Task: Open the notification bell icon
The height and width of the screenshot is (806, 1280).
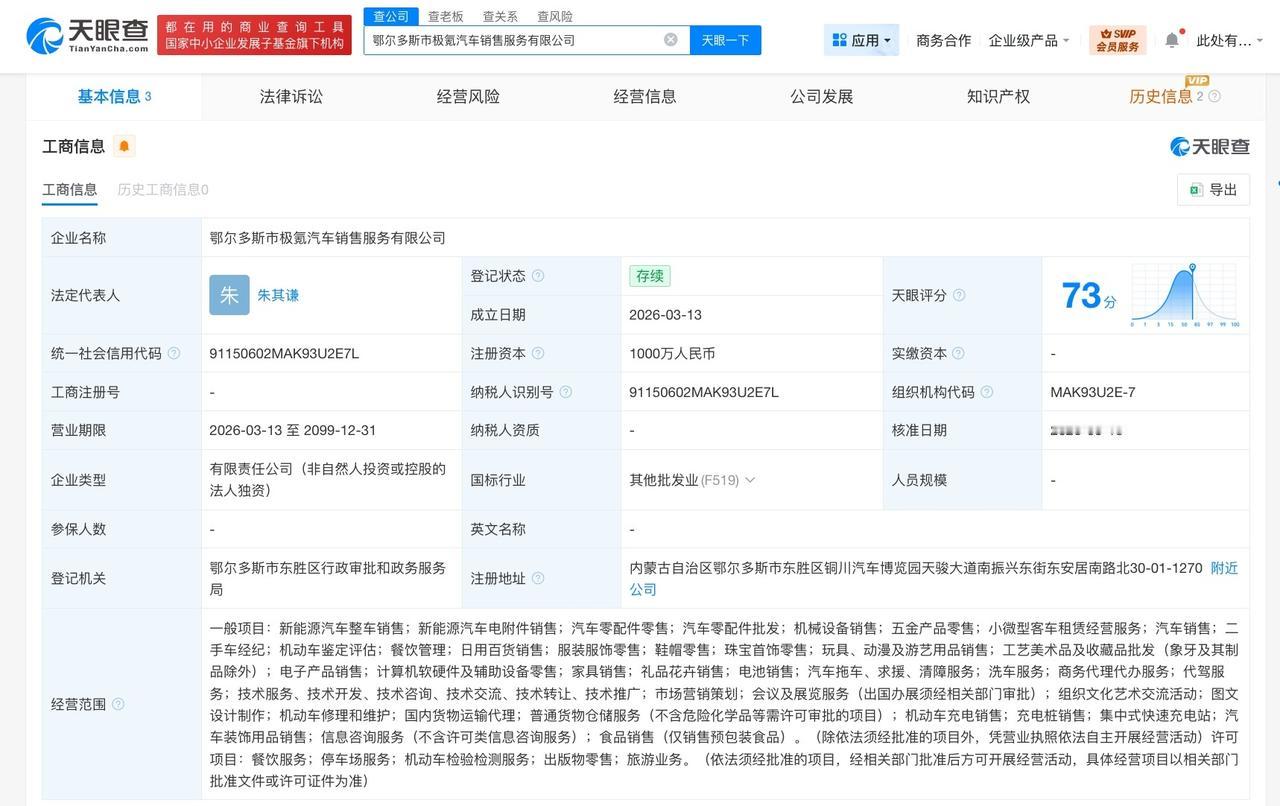Action: coord(1172,38)
